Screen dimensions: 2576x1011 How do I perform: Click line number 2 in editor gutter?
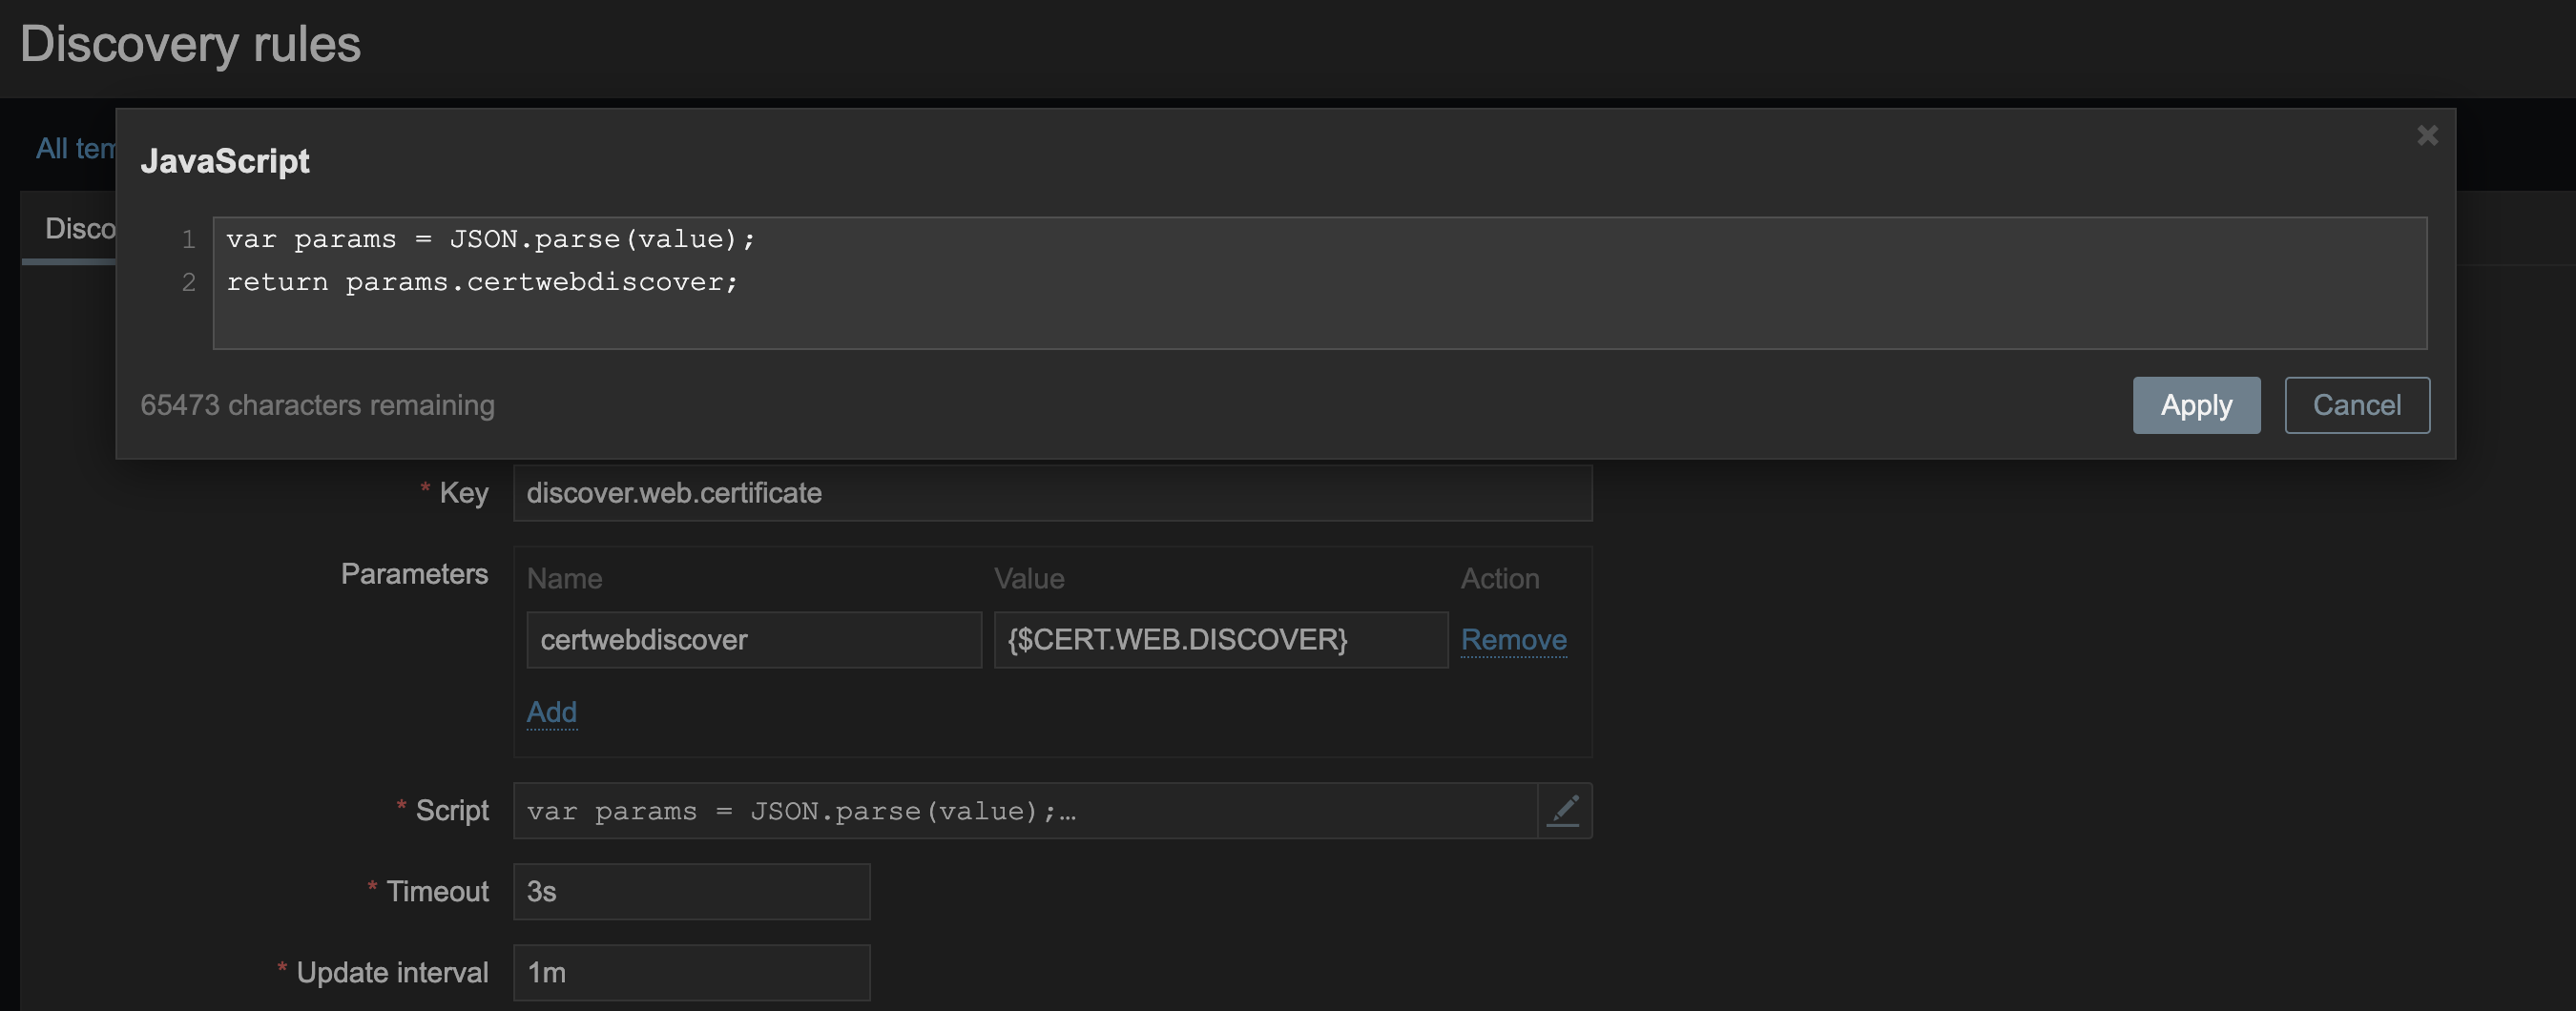click(x=188, y=283)
